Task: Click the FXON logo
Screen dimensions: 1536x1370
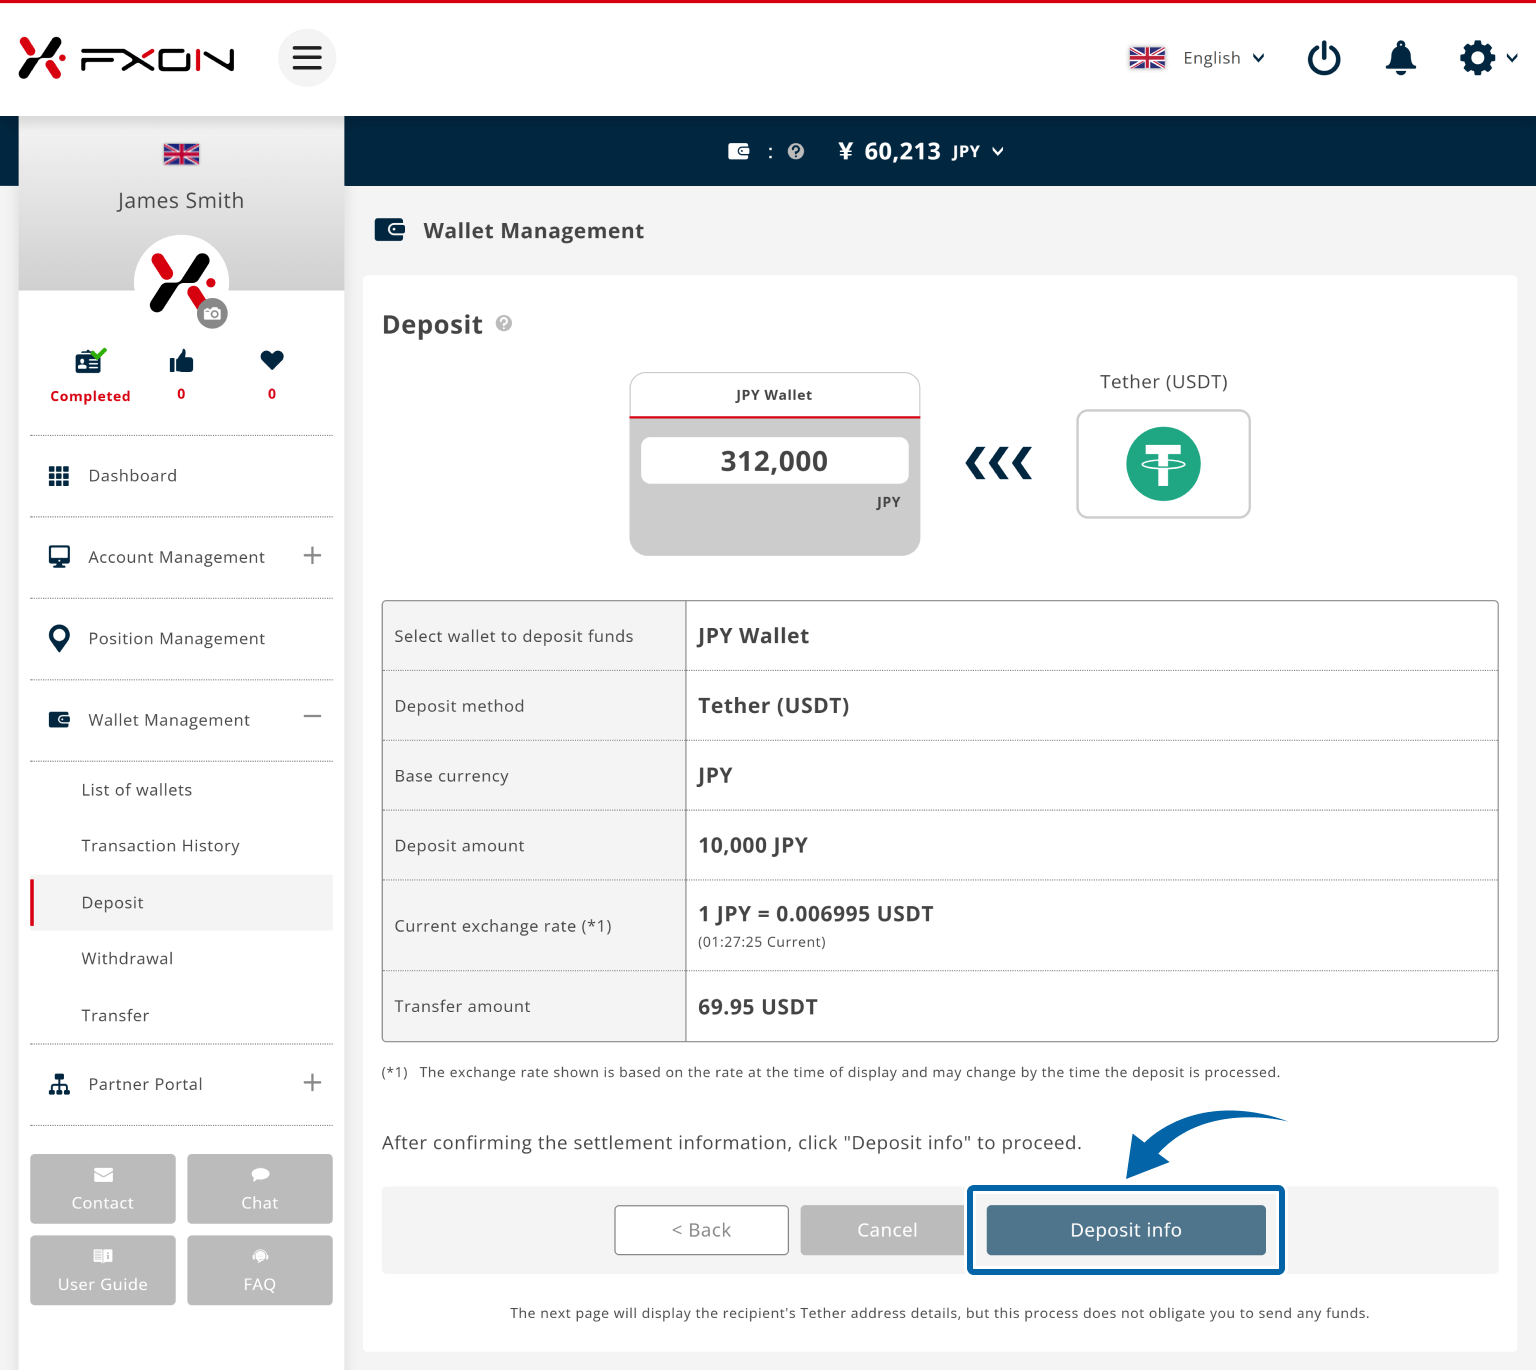Action: (127, 58)
